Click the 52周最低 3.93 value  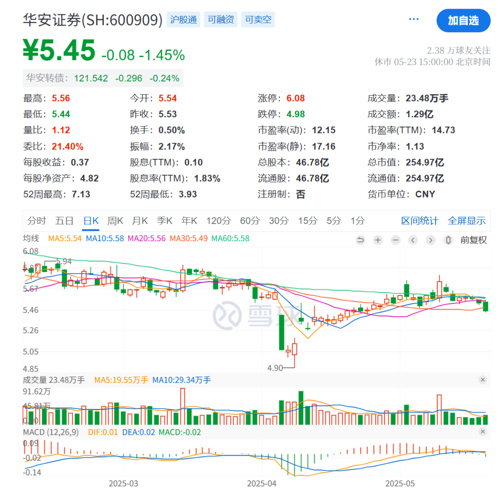[x=188, y=194]
